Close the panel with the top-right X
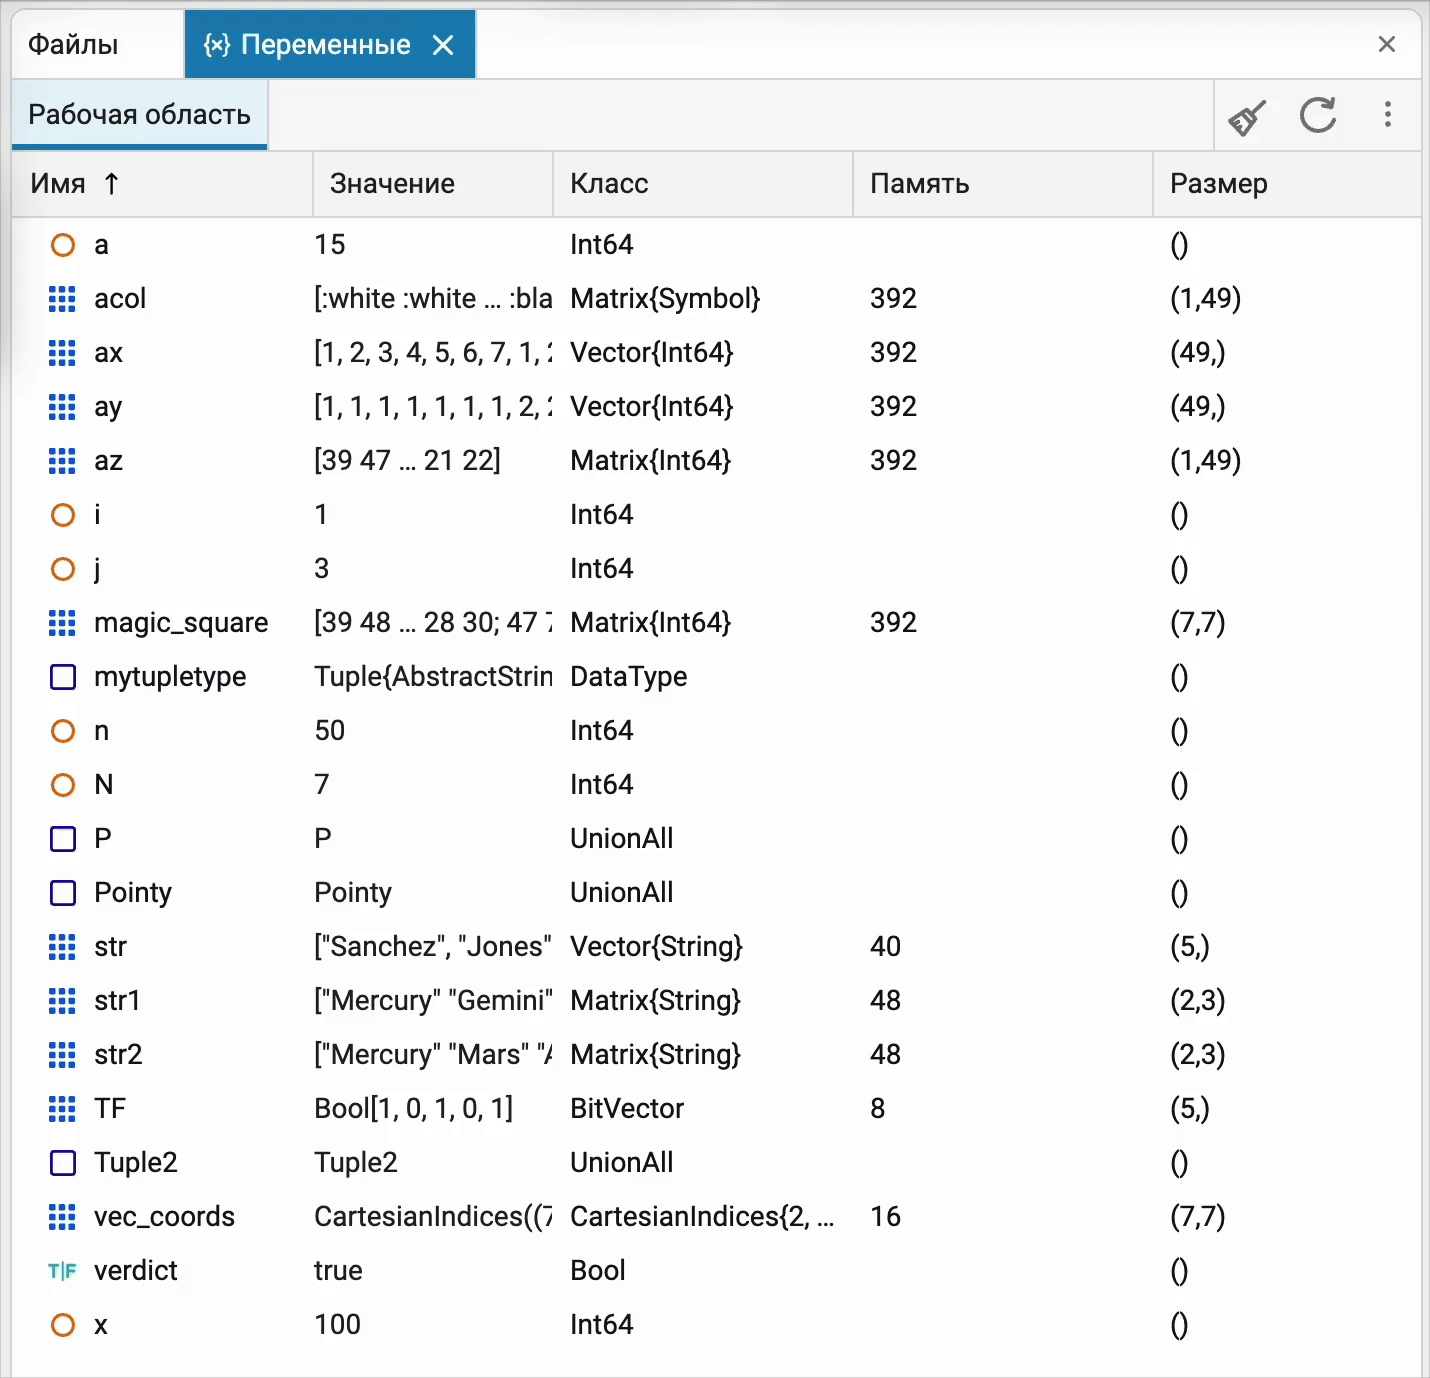The height and width of the screenshot is (1378, 1430). coord(1386,44)
